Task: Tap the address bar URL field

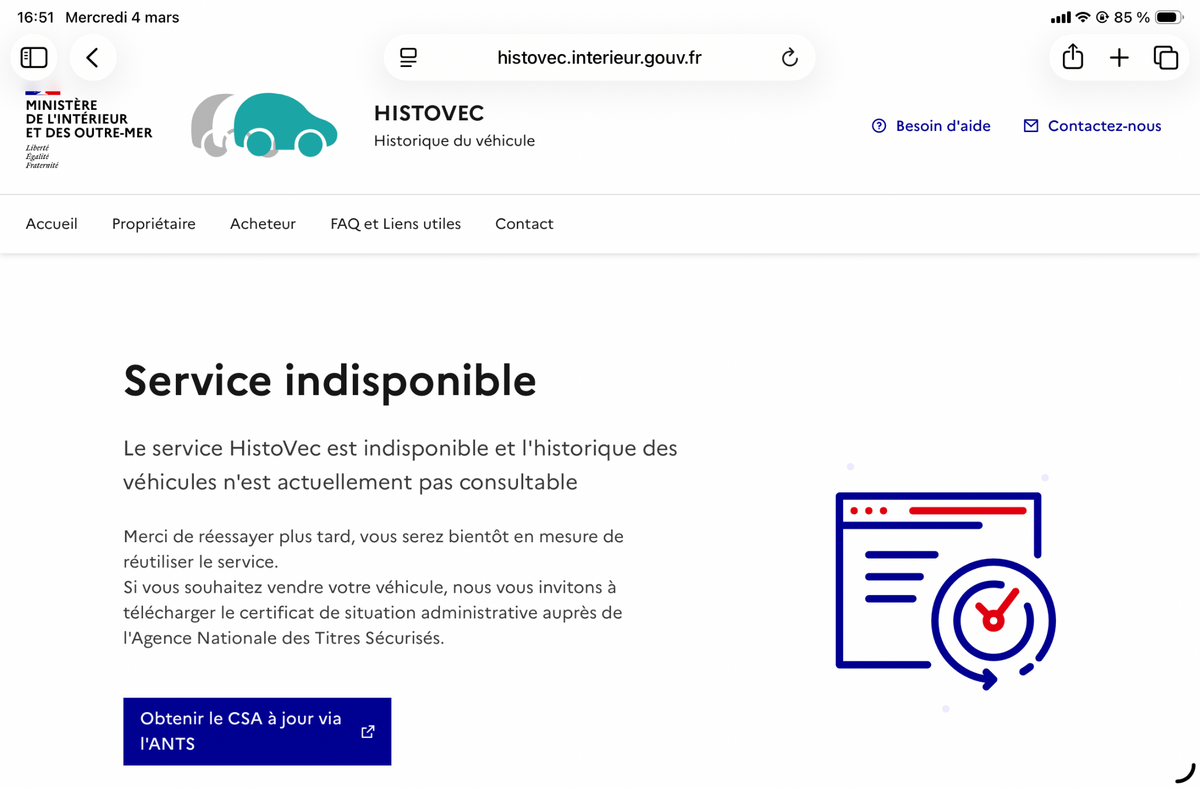Action: [599, 58]
